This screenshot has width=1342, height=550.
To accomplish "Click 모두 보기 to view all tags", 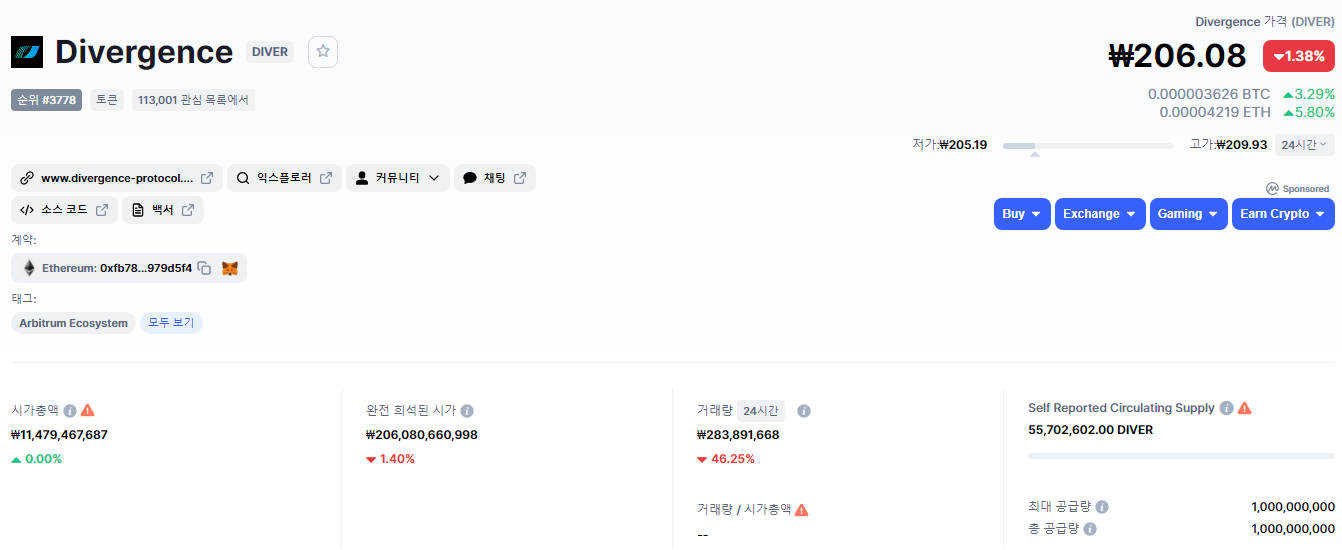I will tap(171, 323).
